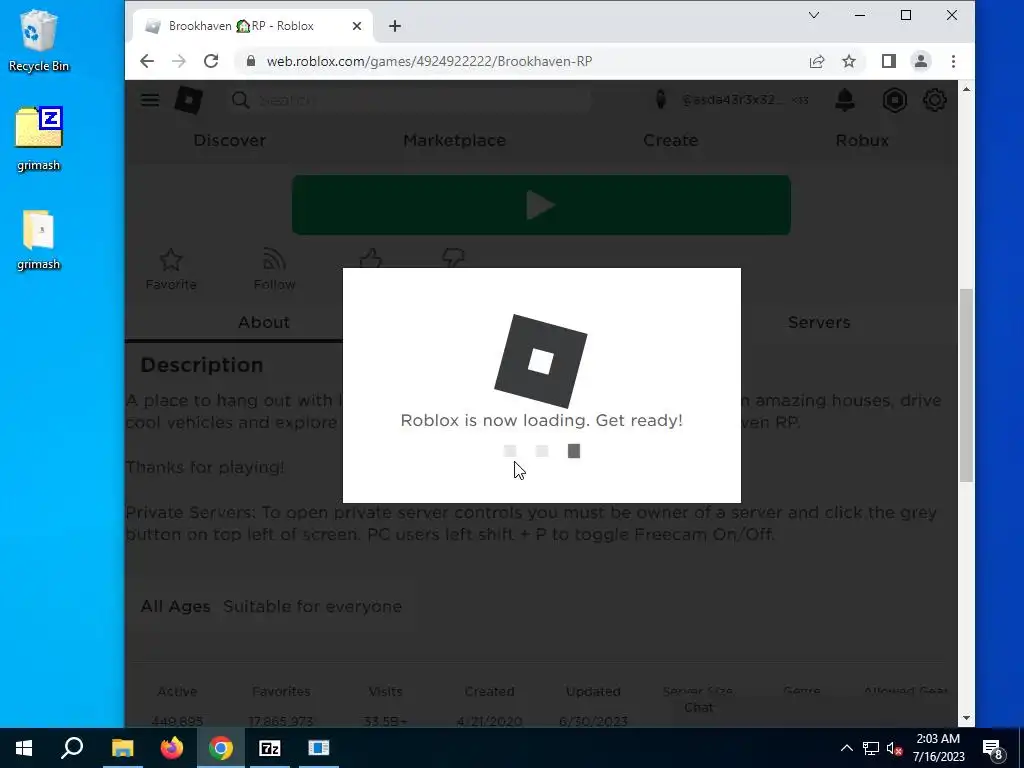This screenshot has height=768, width=1024.
Task: Toggle the Chrome side panel icon
Action: tap(888, 61)
